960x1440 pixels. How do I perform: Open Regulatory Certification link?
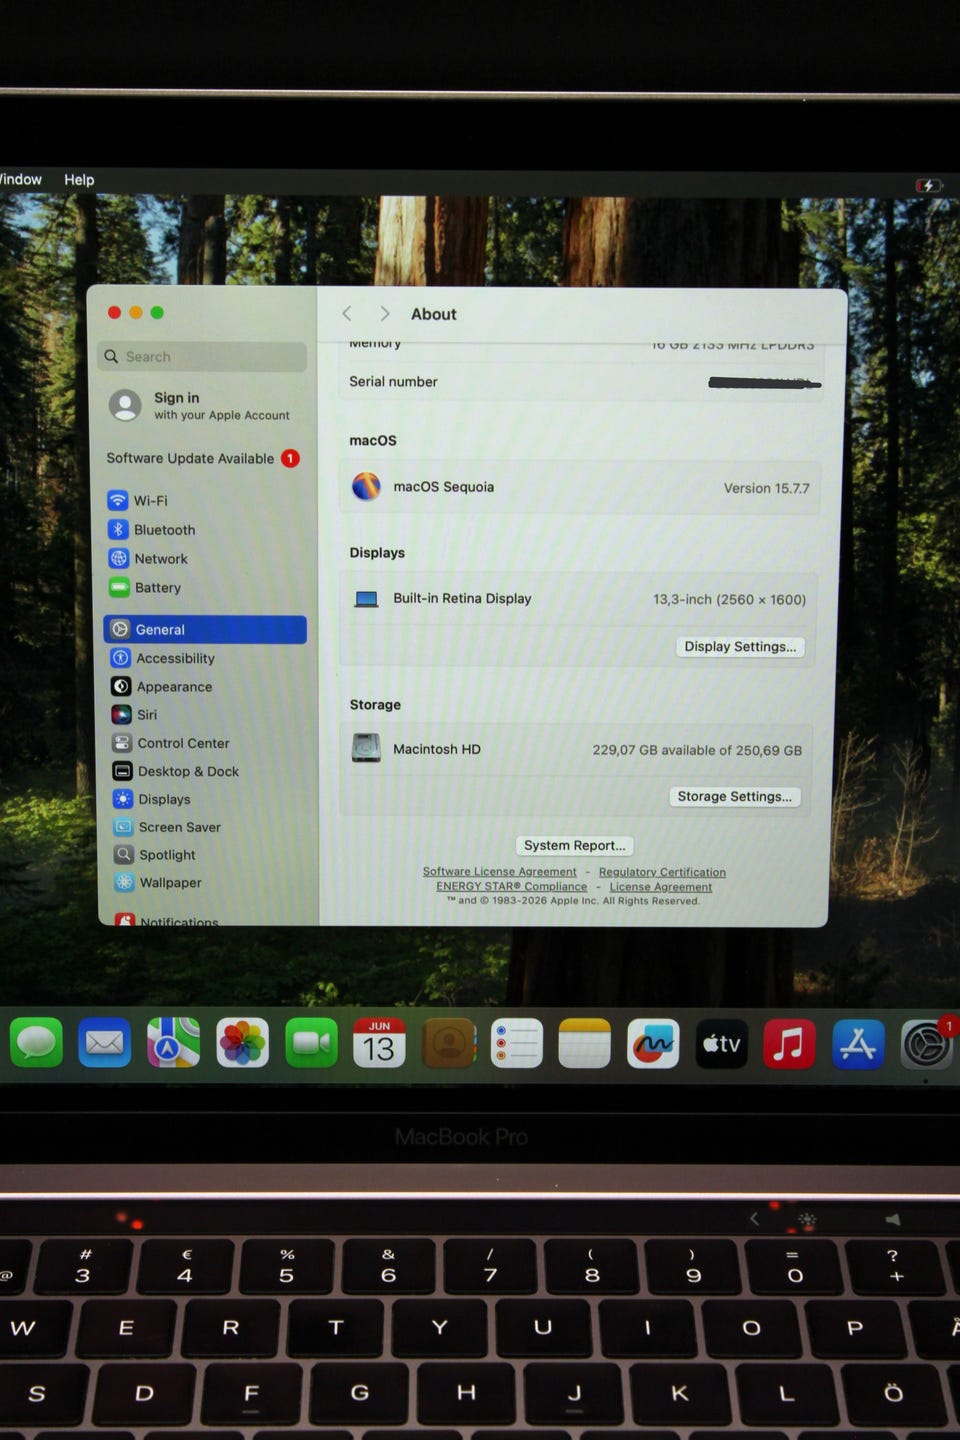click(662, 872)
